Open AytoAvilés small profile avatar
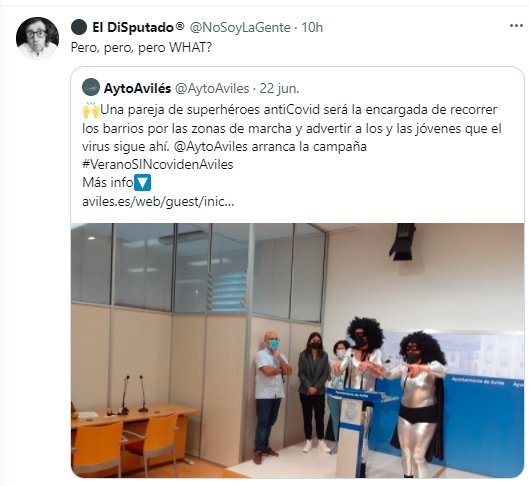The width and height of the screenshot is (529, 486). [91, 87]
